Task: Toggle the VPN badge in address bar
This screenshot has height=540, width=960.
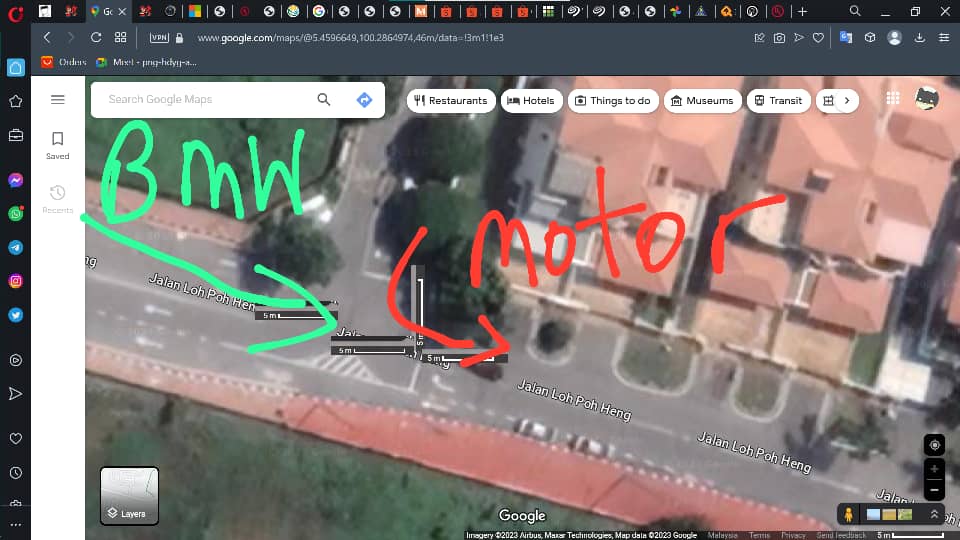Action: [159, 37]
